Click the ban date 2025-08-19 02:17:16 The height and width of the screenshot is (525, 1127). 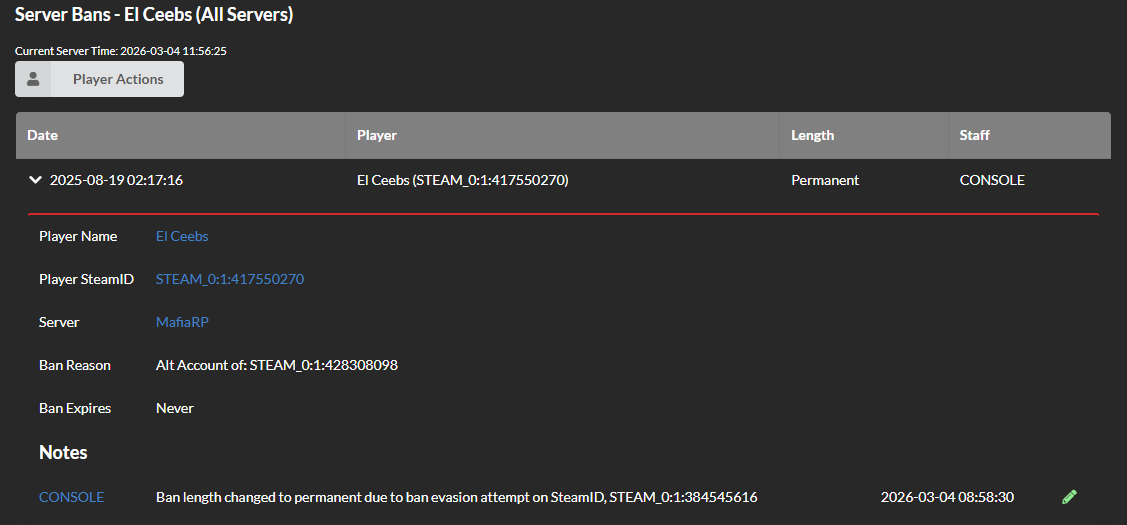(116, 181)
